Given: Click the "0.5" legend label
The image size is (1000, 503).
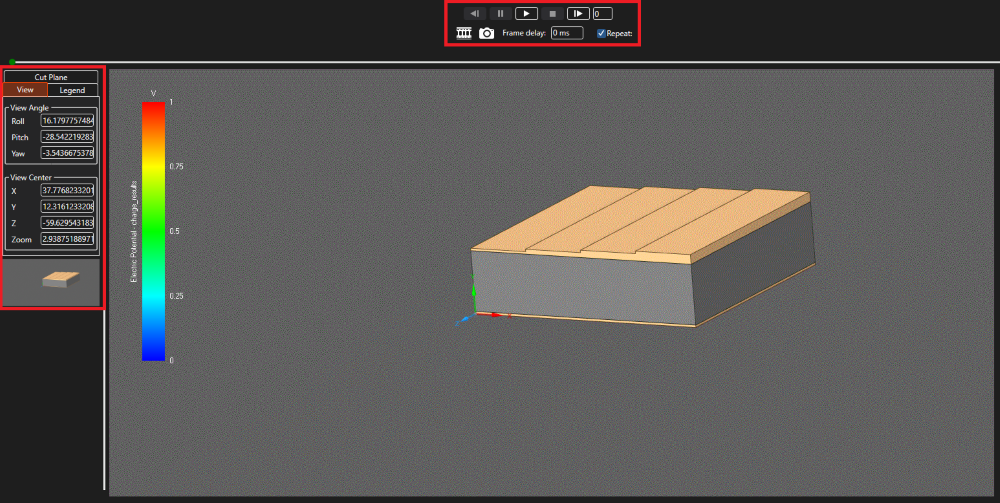Looking at the screenshot, I should coord(174,231).
